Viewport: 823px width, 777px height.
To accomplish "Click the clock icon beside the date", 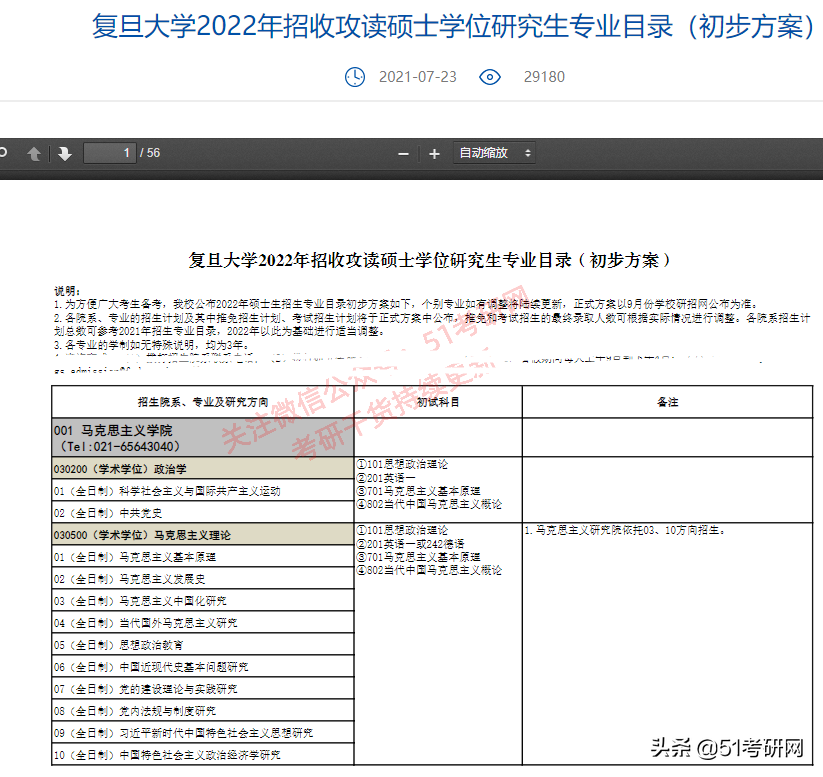I will point(355,77).
